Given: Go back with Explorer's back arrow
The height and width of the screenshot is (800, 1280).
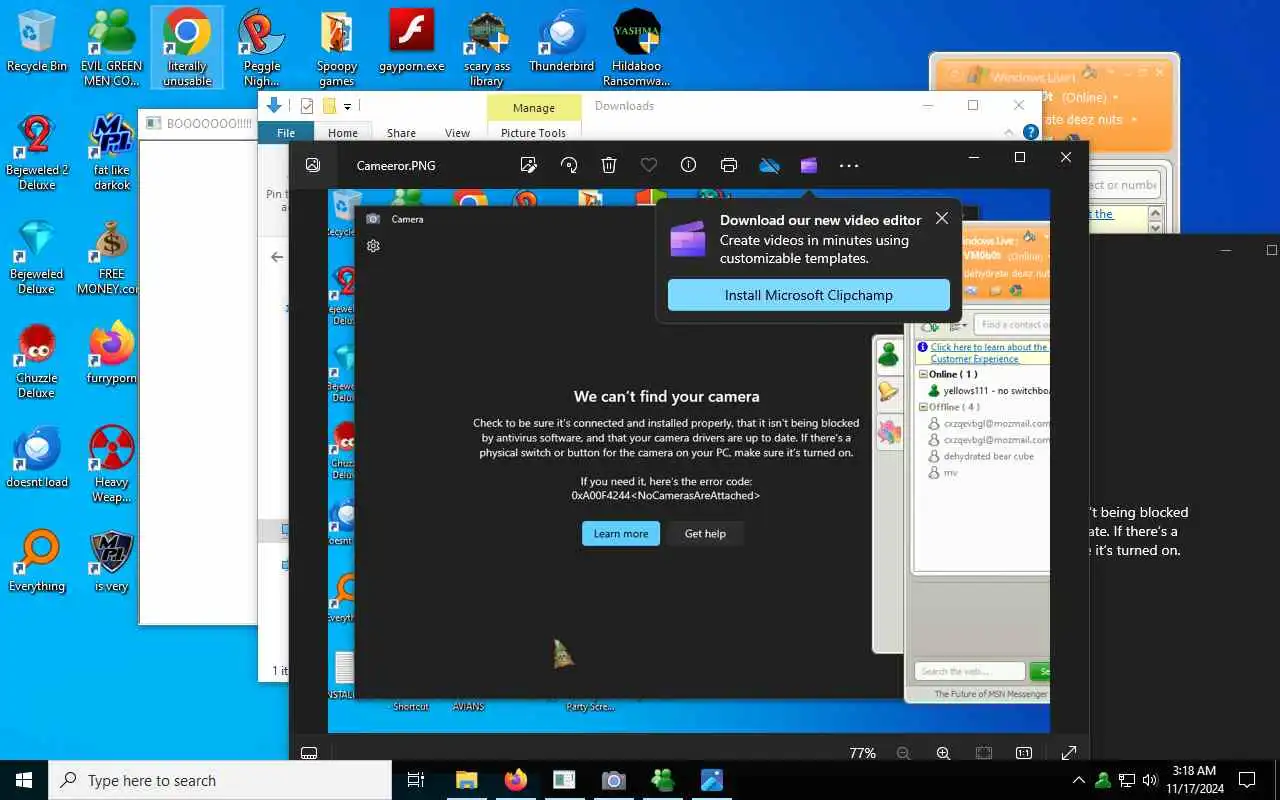Looking at the screenshot, I should [277, 257].
